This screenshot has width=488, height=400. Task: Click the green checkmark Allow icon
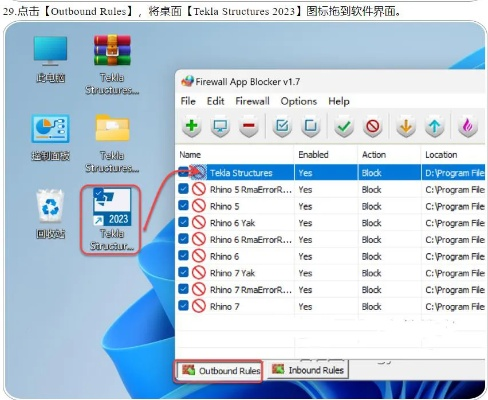pyautogui.click(x=344, y=127)
